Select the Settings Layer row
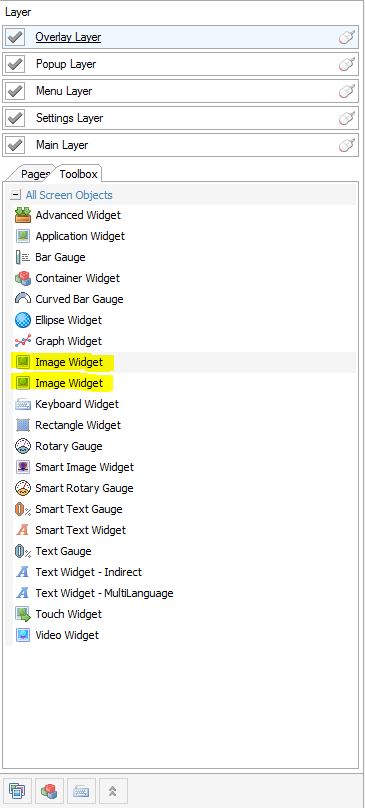Viewport: 365px width, 808px height. [180, 118]
